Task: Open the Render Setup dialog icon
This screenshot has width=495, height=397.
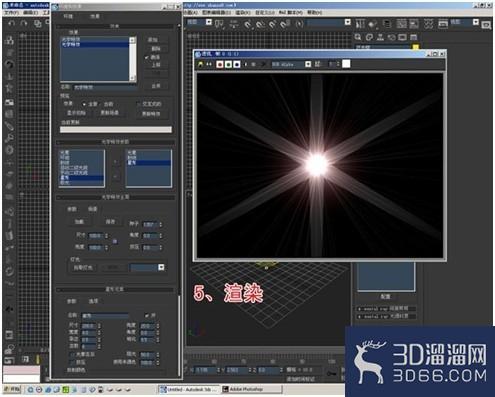Action: [x=443, y=24]
